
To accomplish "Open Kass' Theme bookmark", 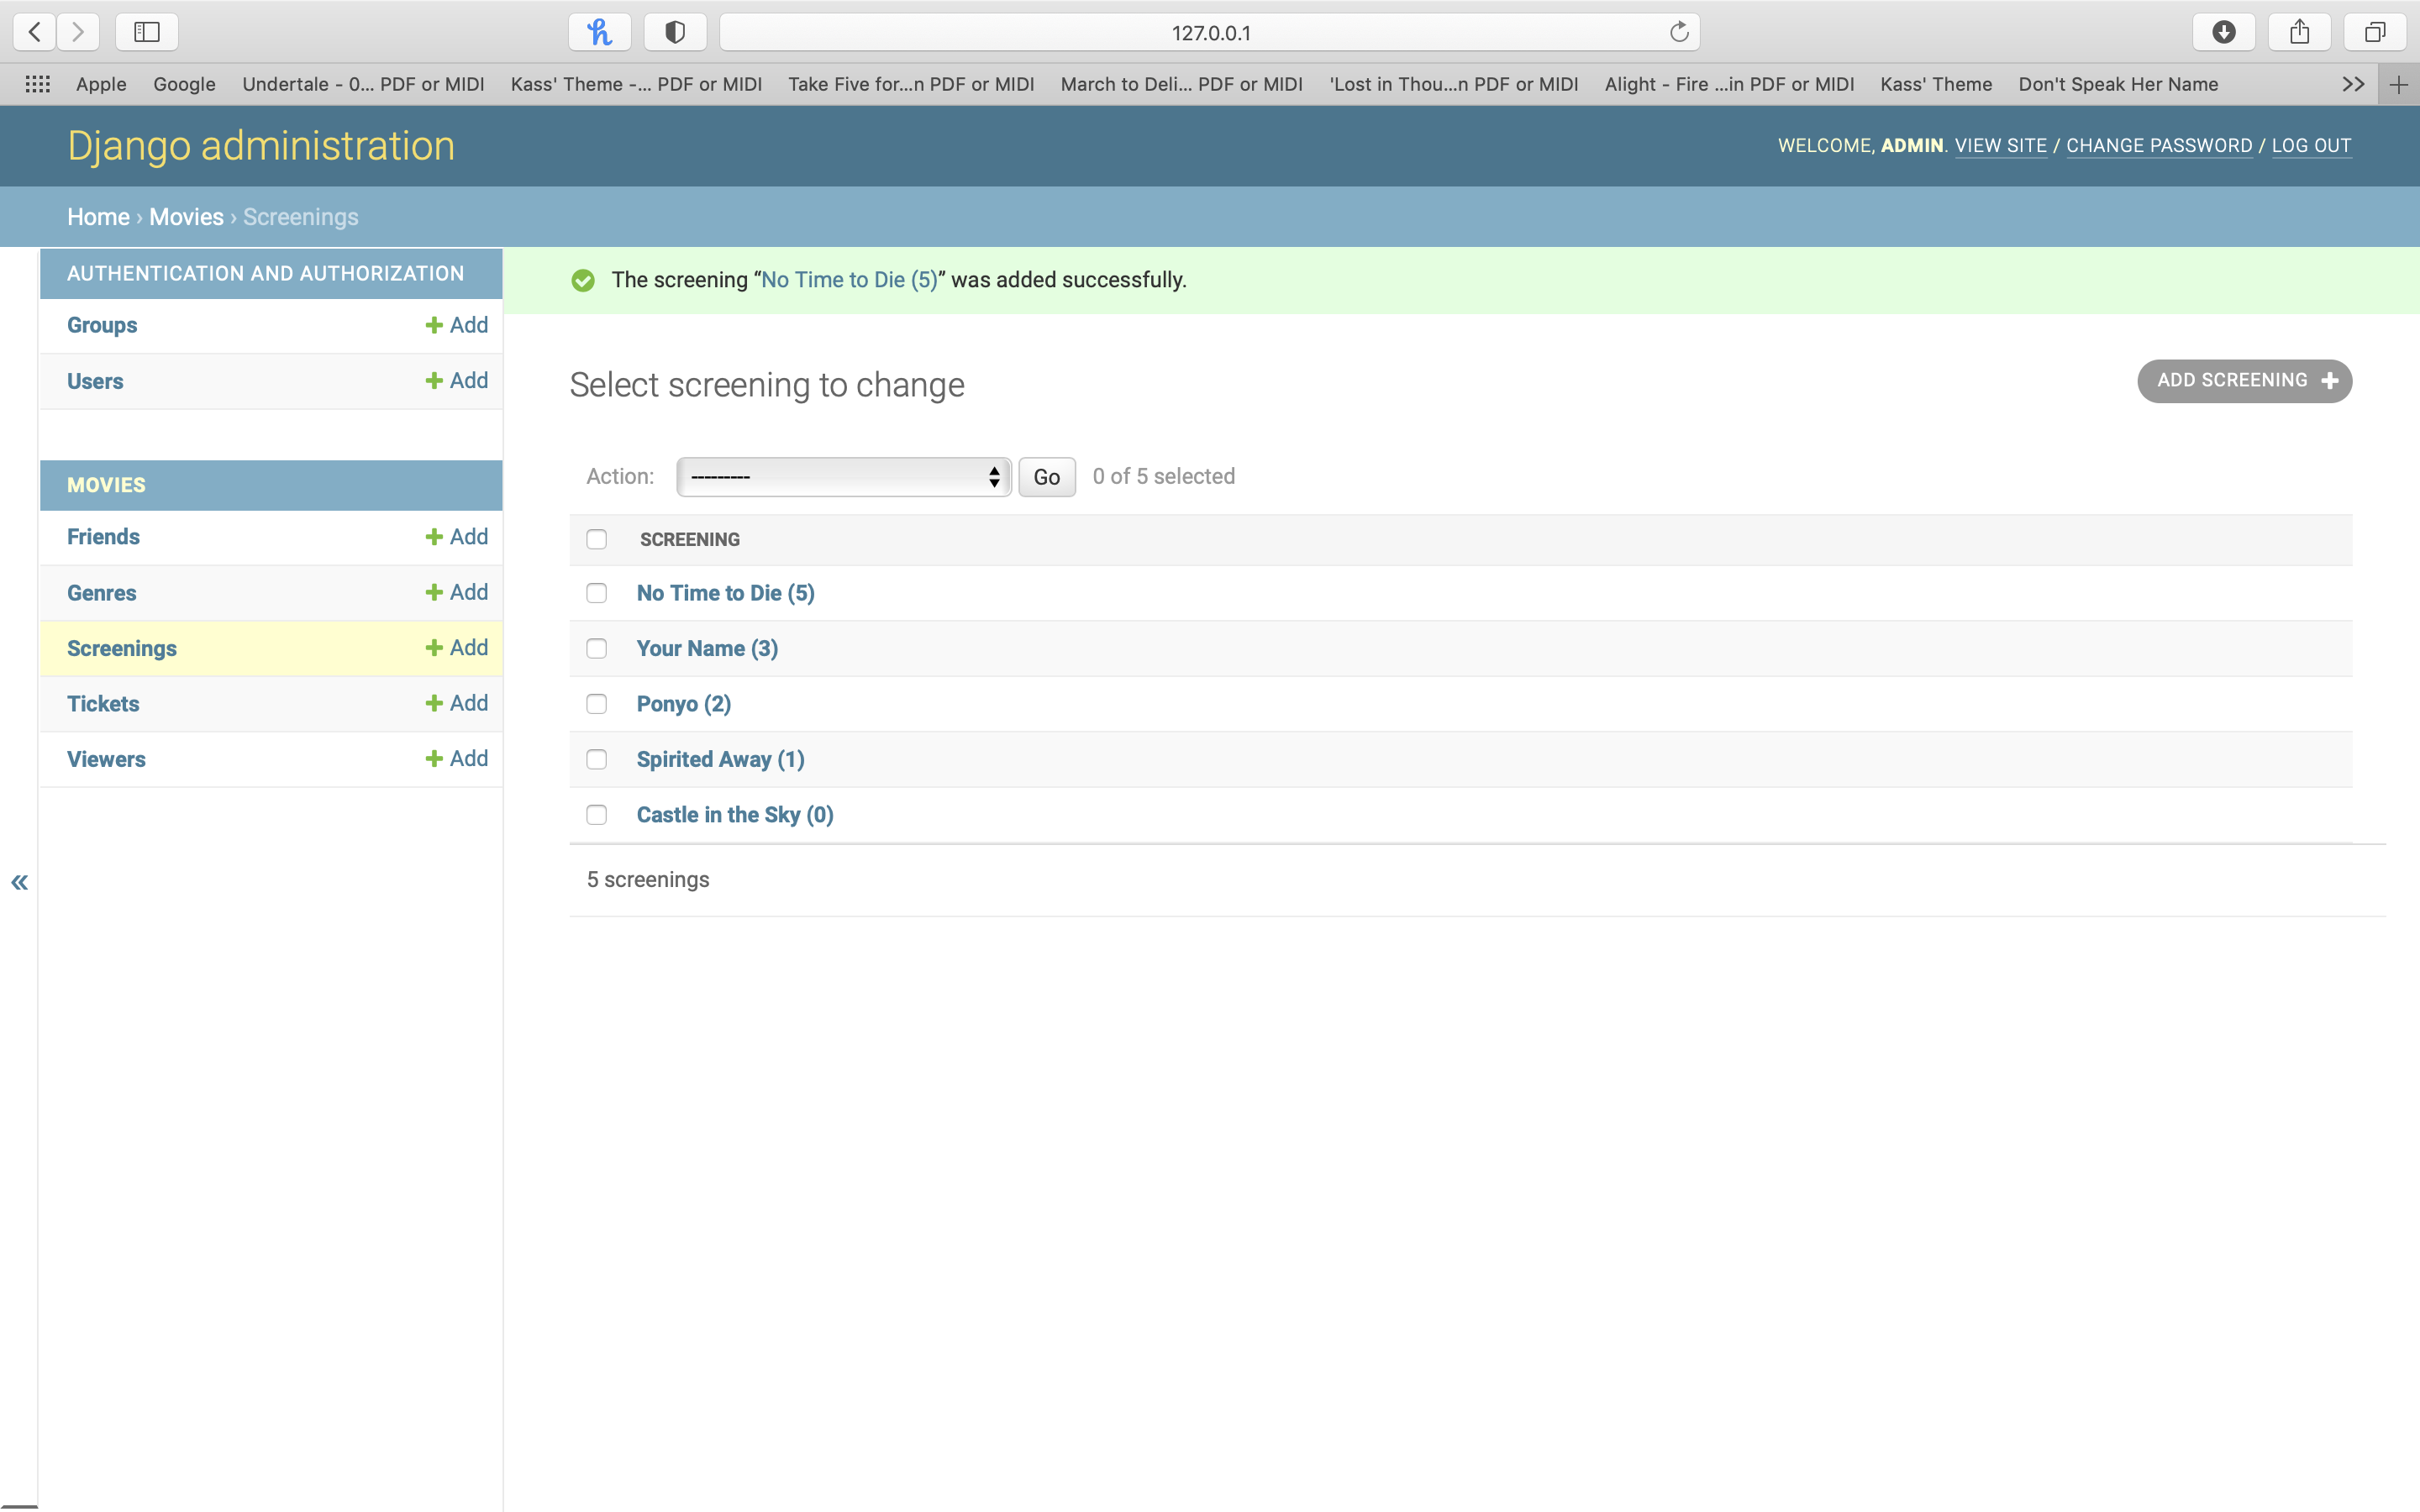I will [x=1935, y=84].
